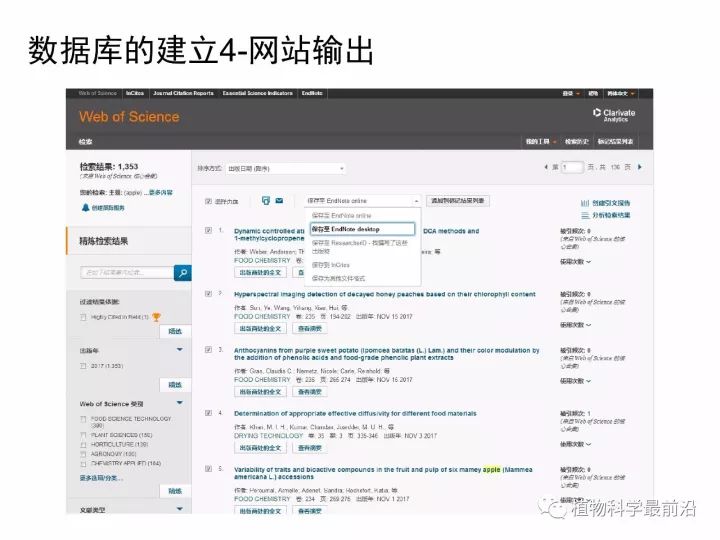Choose the EndNote desktop save option
Screen dimensions: 720x540
pos(345,229)
